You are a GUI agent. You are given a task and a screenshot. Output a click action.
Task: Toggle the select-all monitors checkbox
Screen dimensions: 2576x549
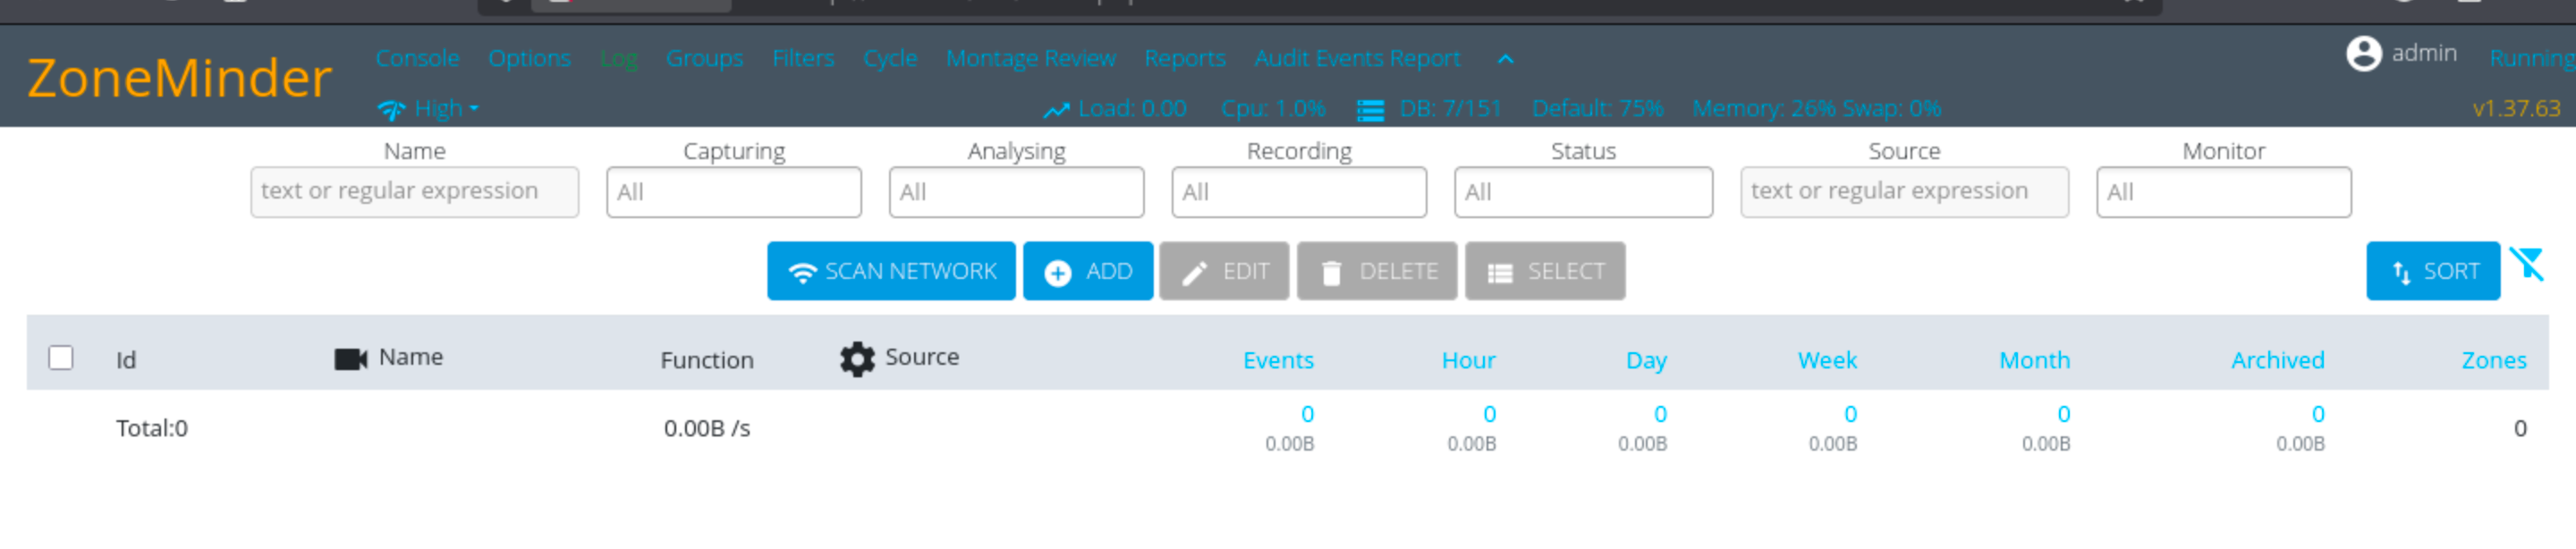pyautogui.click(x=61, y=358)
